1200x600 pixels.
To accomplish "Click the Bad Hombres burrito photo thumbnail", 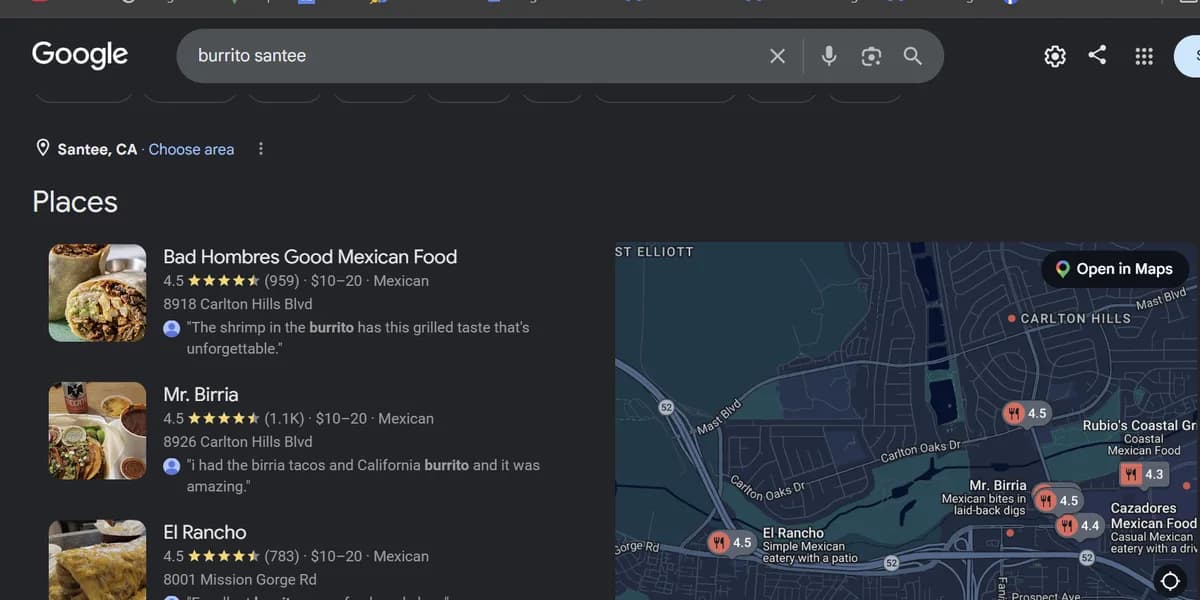I will 97,293.
